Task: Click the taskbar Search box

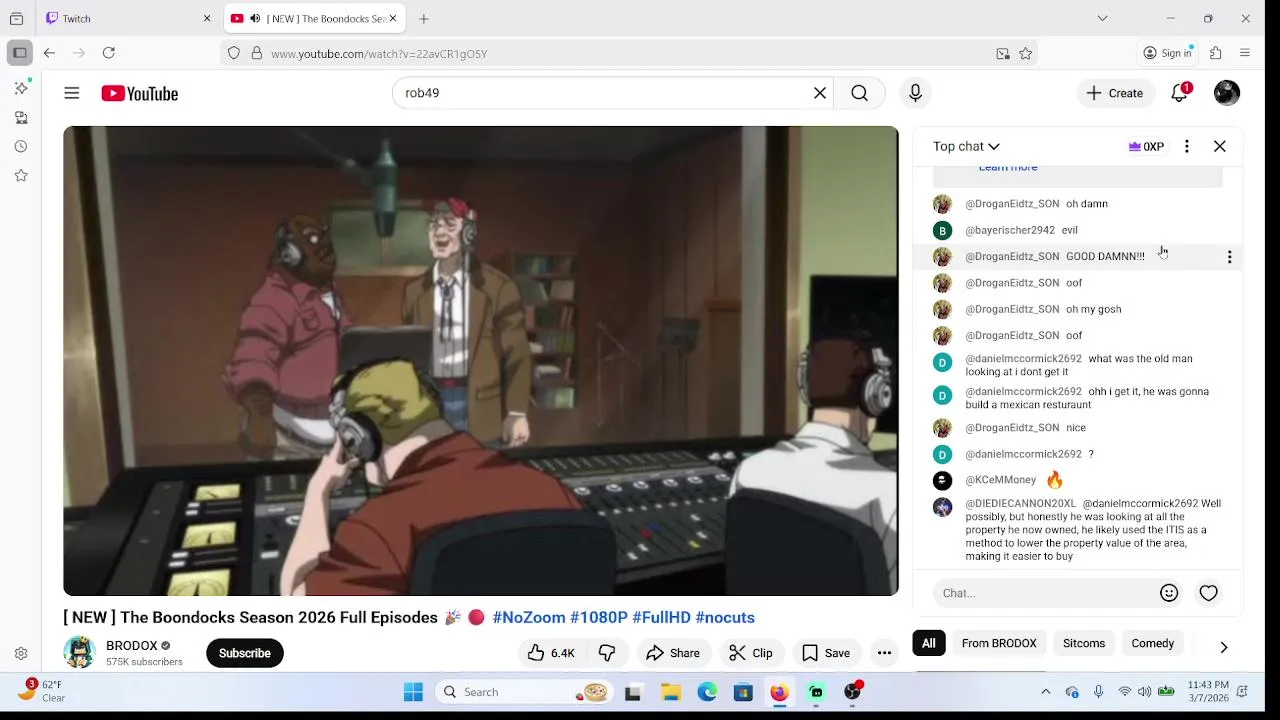Action: 524,692
